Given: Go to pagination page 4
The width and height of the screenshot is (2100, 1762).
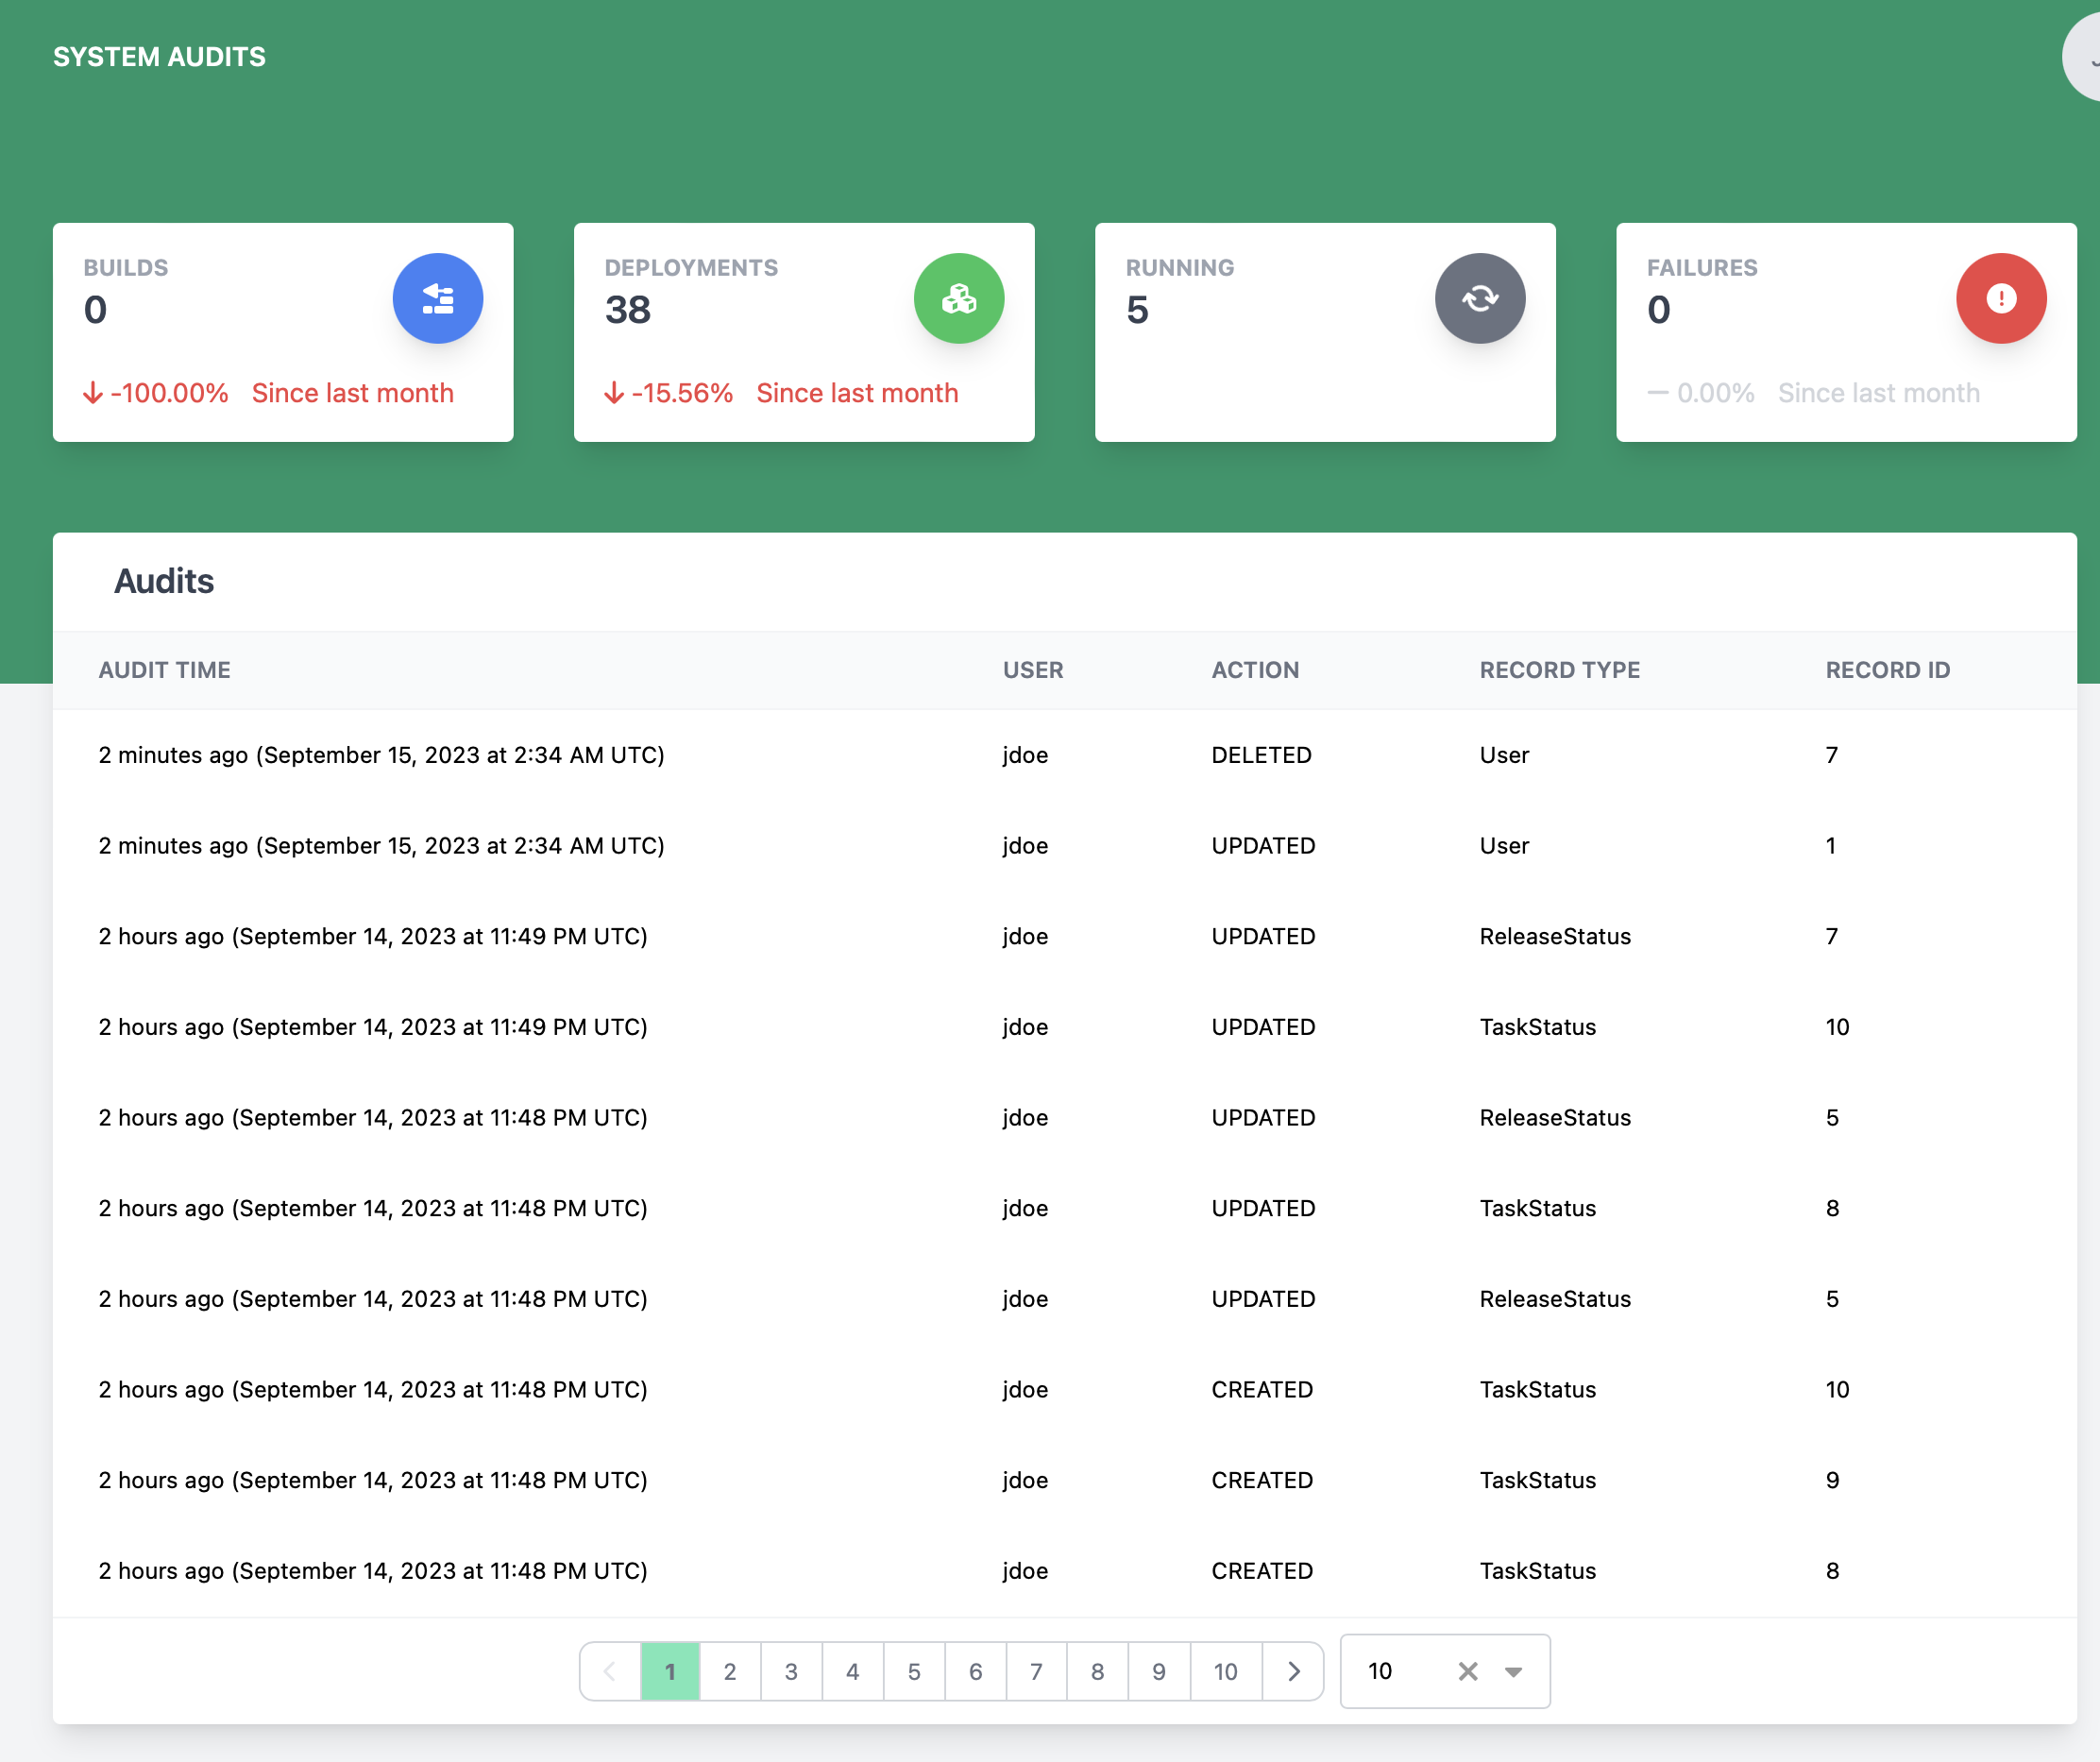Looking at the screenshot, I should point(852,1671).
